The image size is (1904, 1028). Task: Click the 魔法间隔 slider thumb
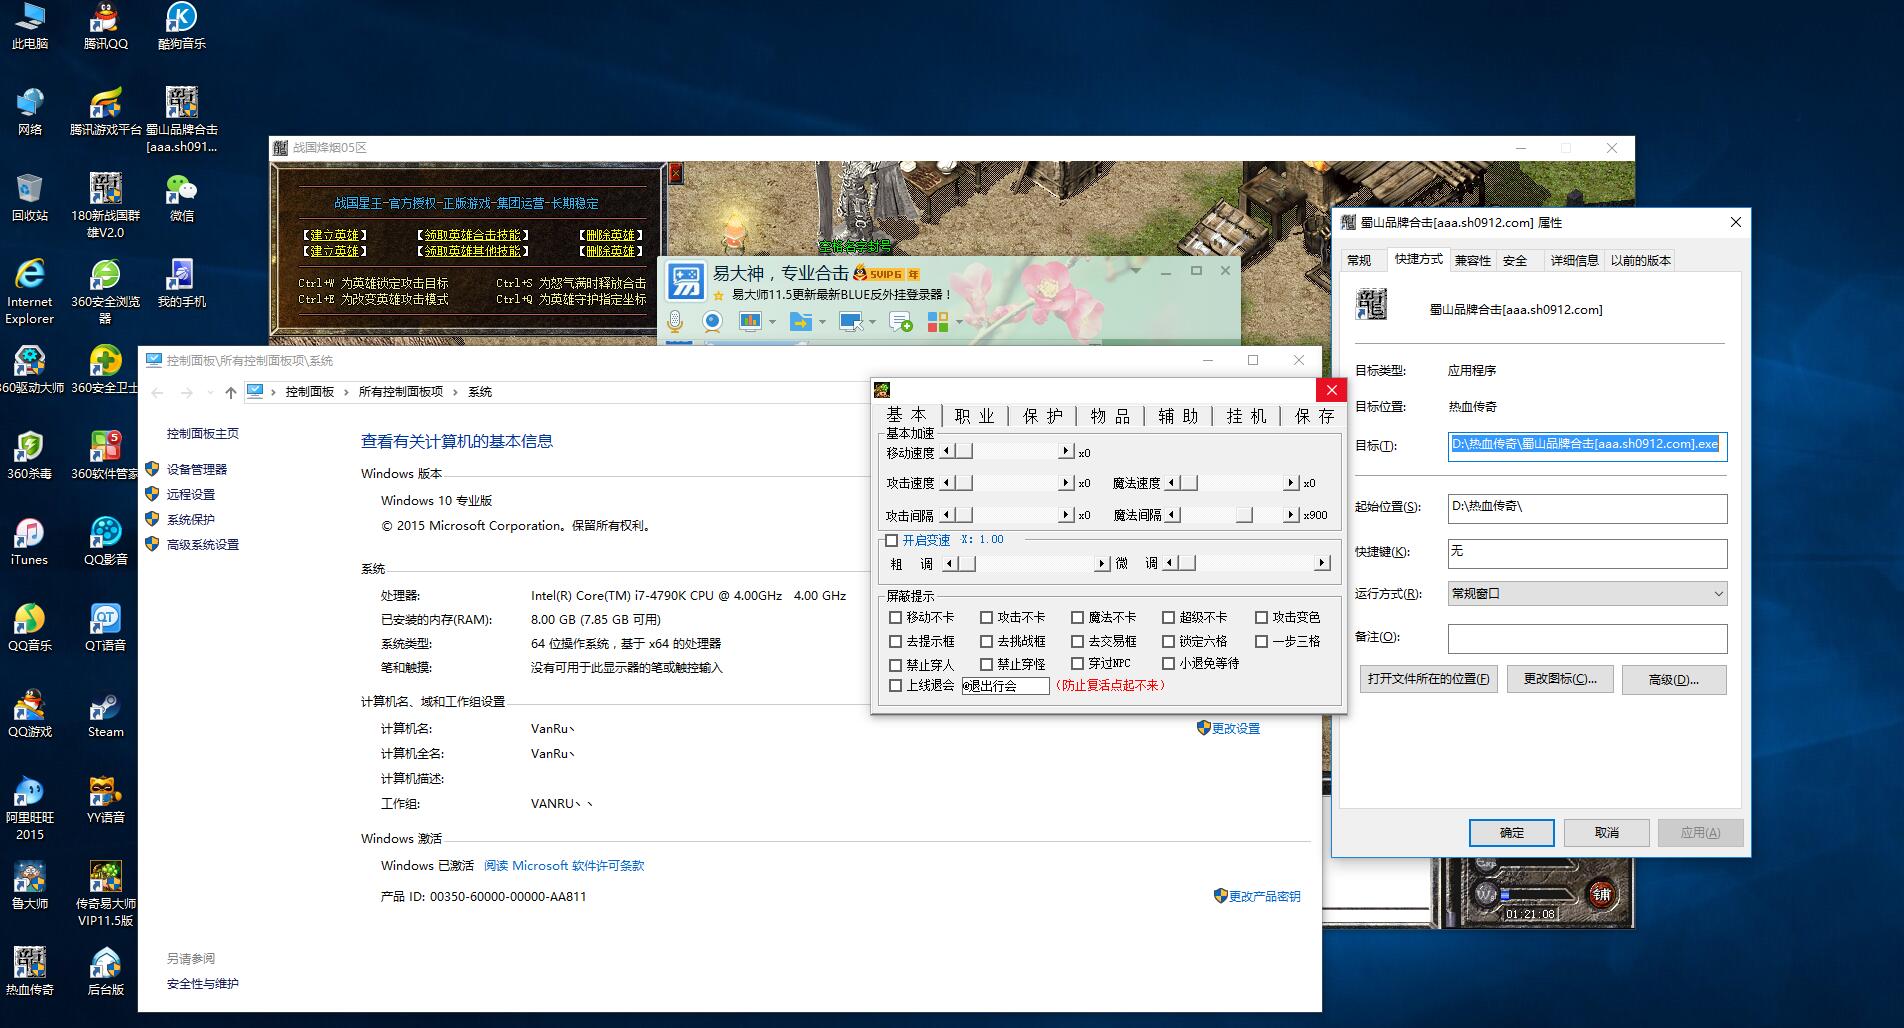1243,515
